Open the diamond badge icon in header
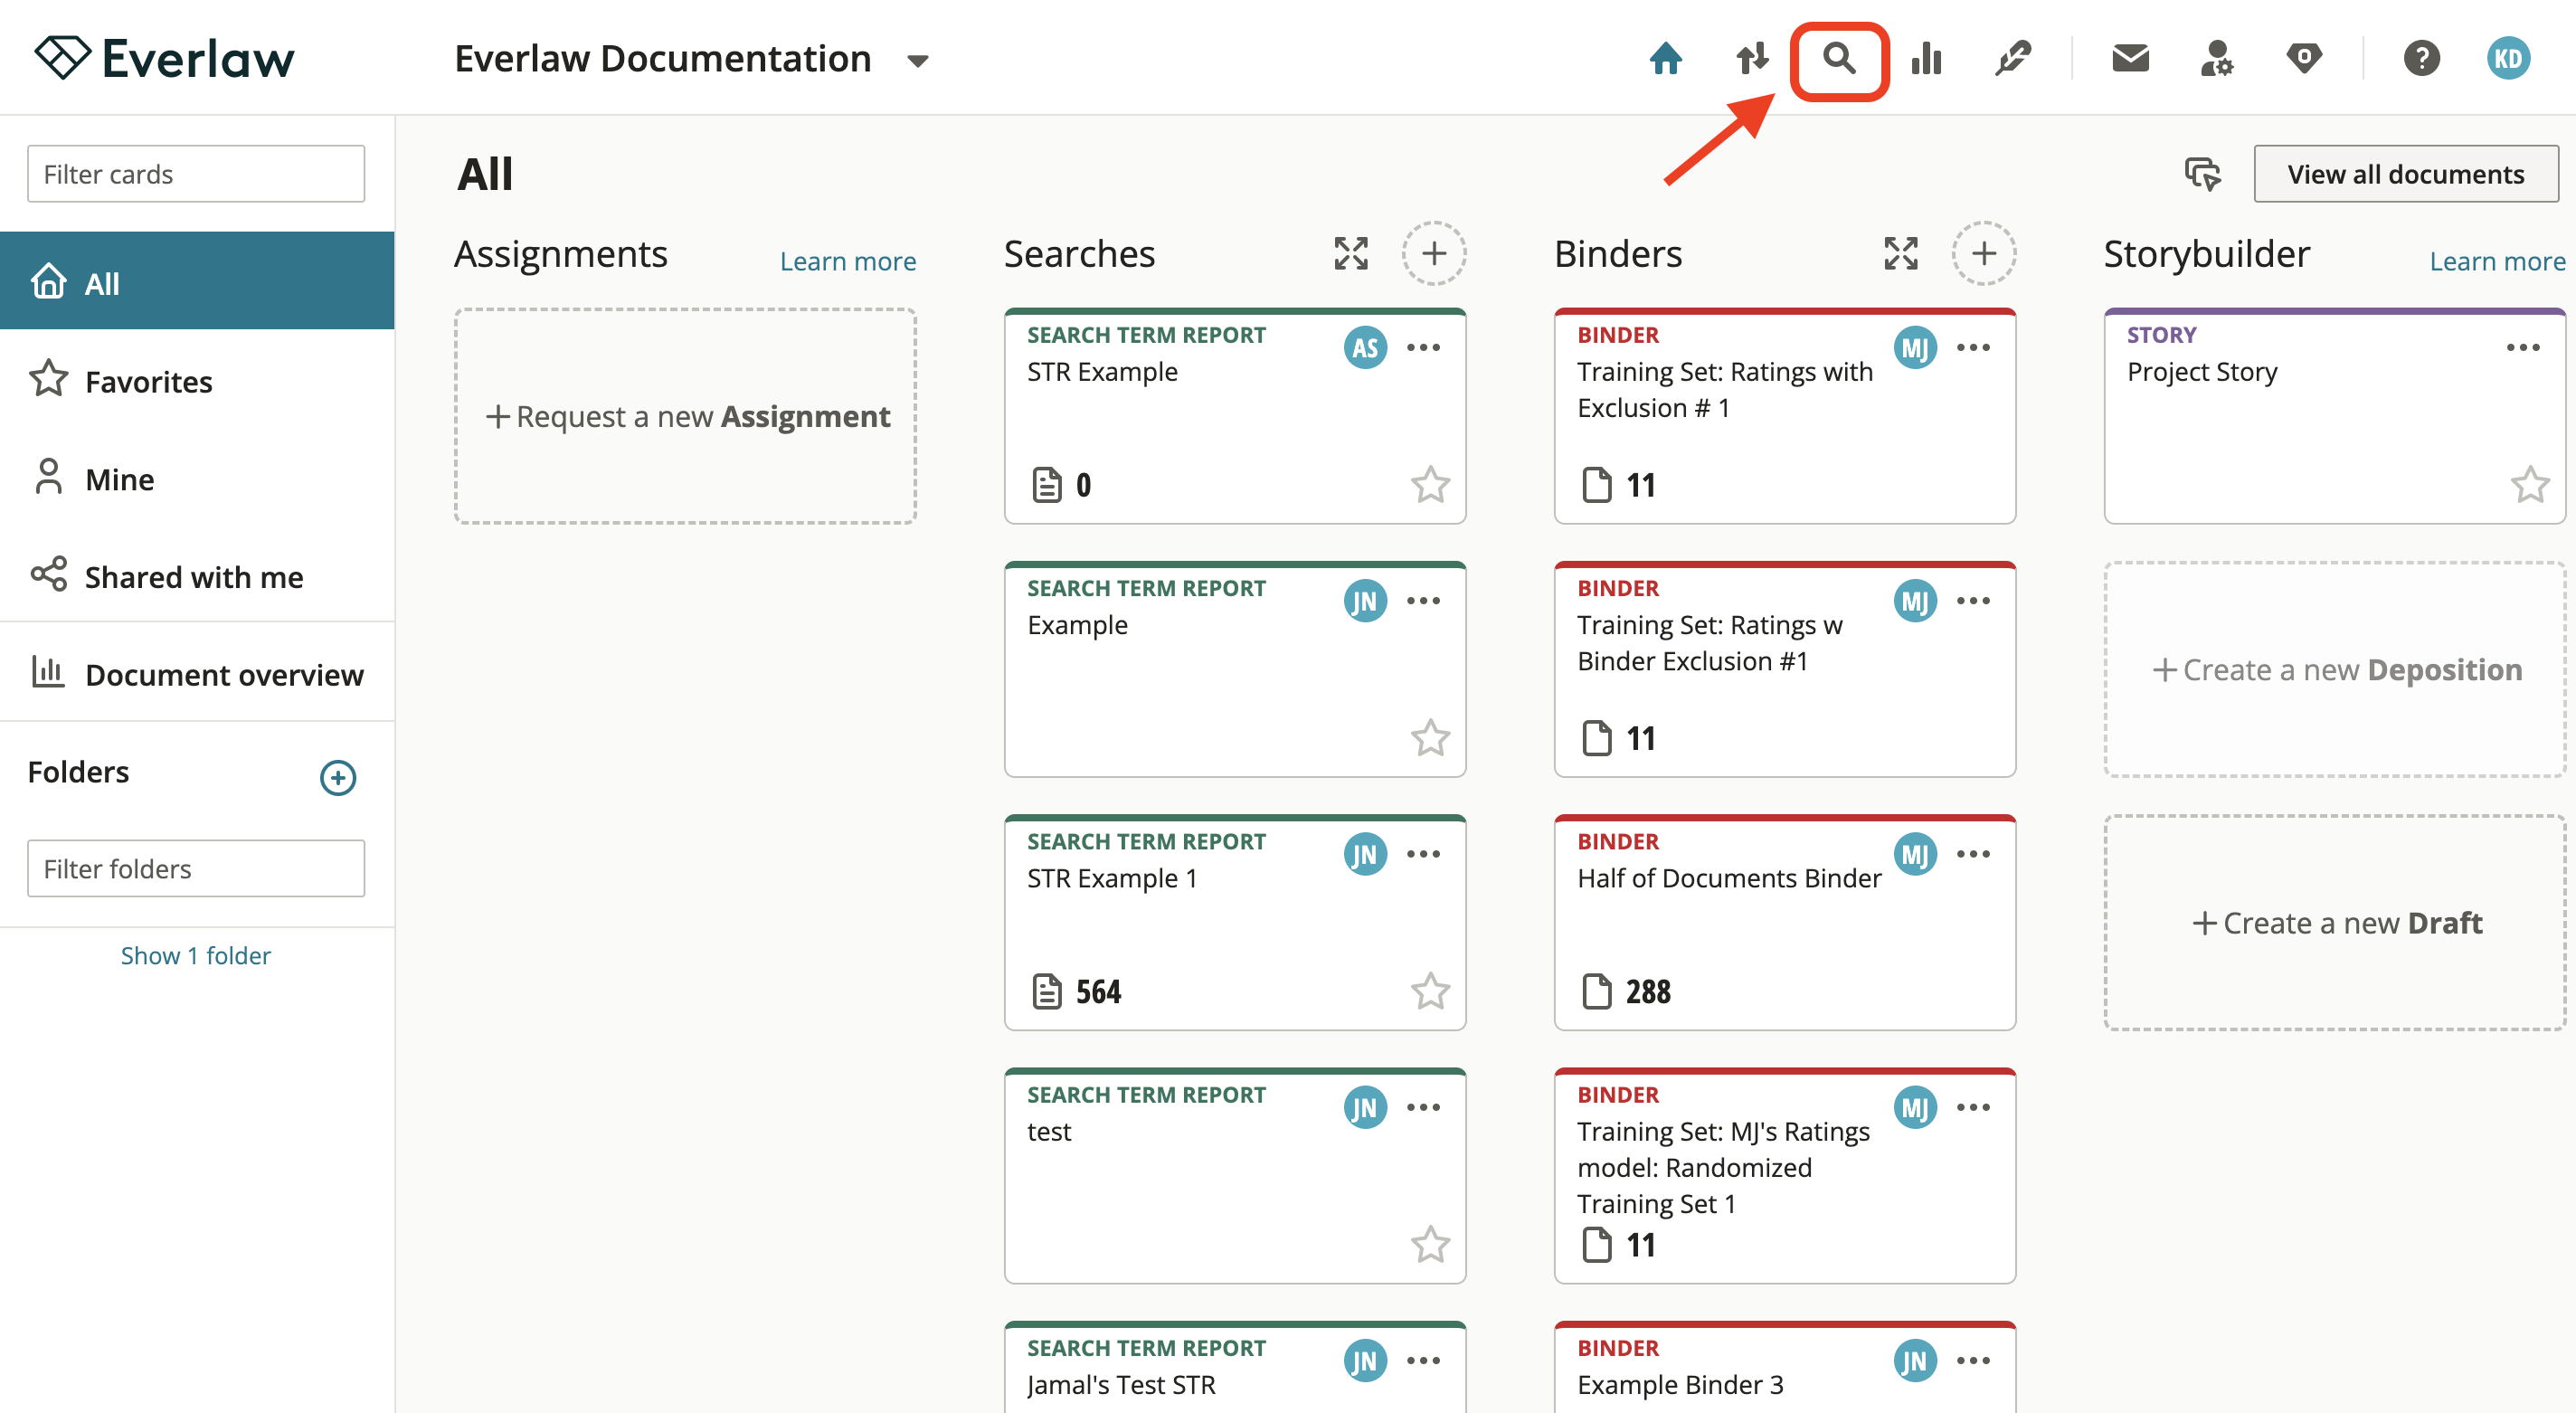The height and width of the screenshot is (1413, 2576). (2303, 59)
